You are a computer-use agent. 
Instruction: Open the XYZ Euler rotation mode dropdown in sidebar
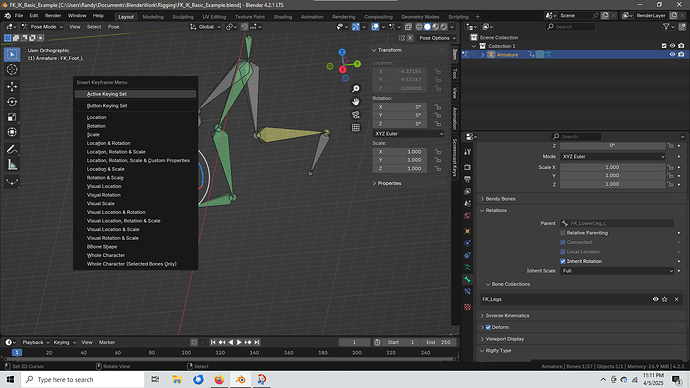(408, 134)
